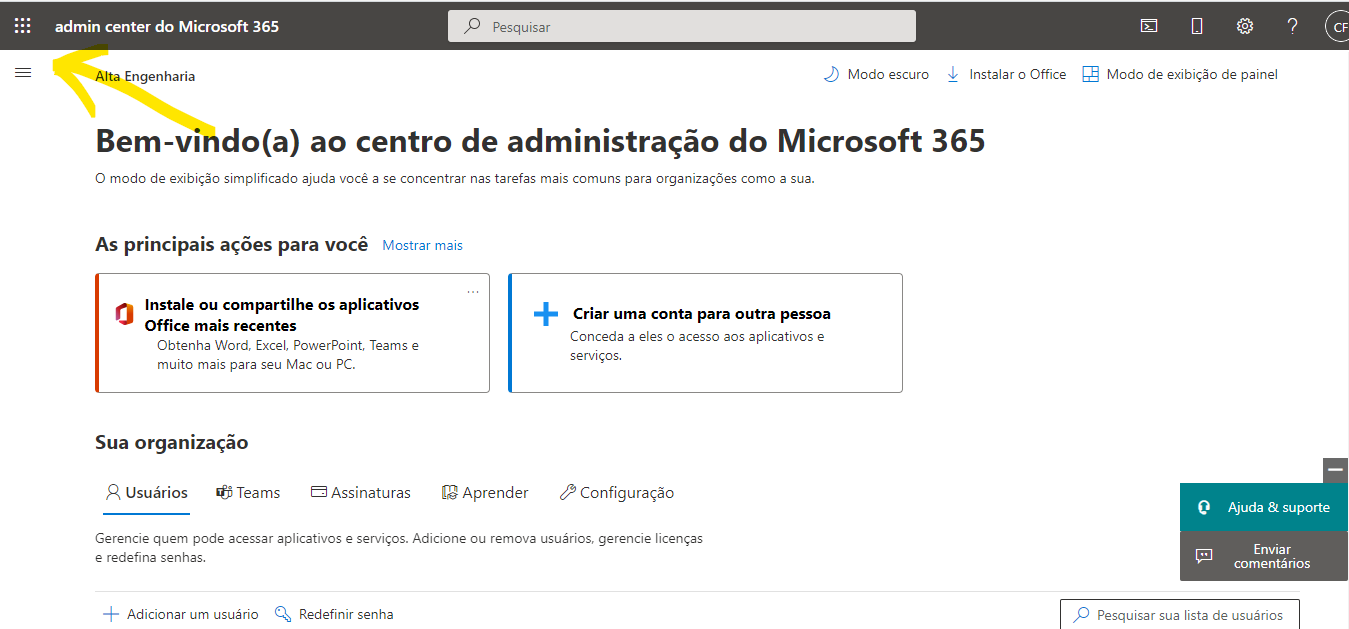
Task: Switch to the Usuários tab
Action: point(147,493)
